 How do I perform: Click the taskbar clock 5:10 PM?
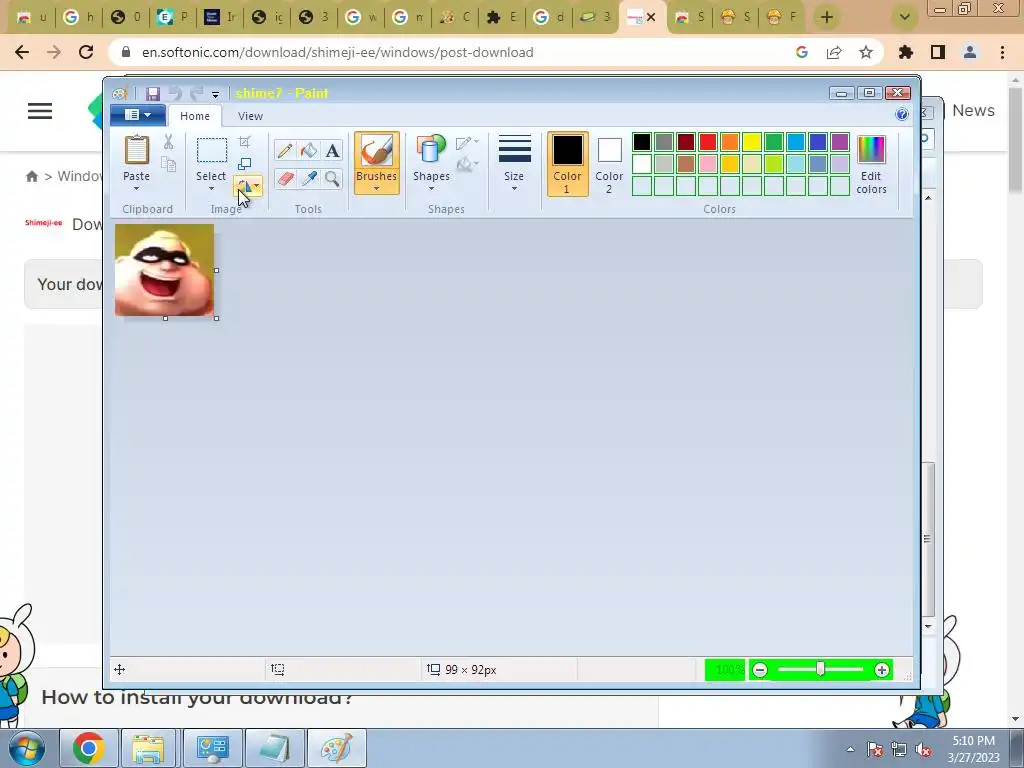click(x=974, y=741)
